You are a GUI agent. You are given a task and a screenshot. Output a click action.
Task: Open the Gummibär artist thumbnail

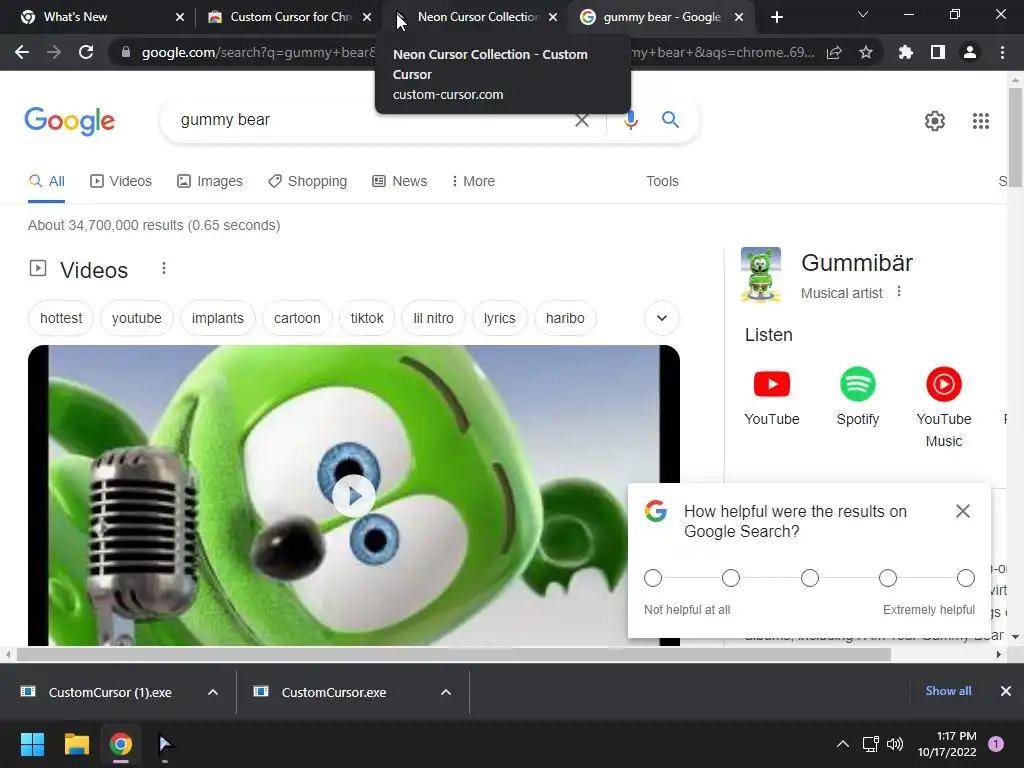760,275
